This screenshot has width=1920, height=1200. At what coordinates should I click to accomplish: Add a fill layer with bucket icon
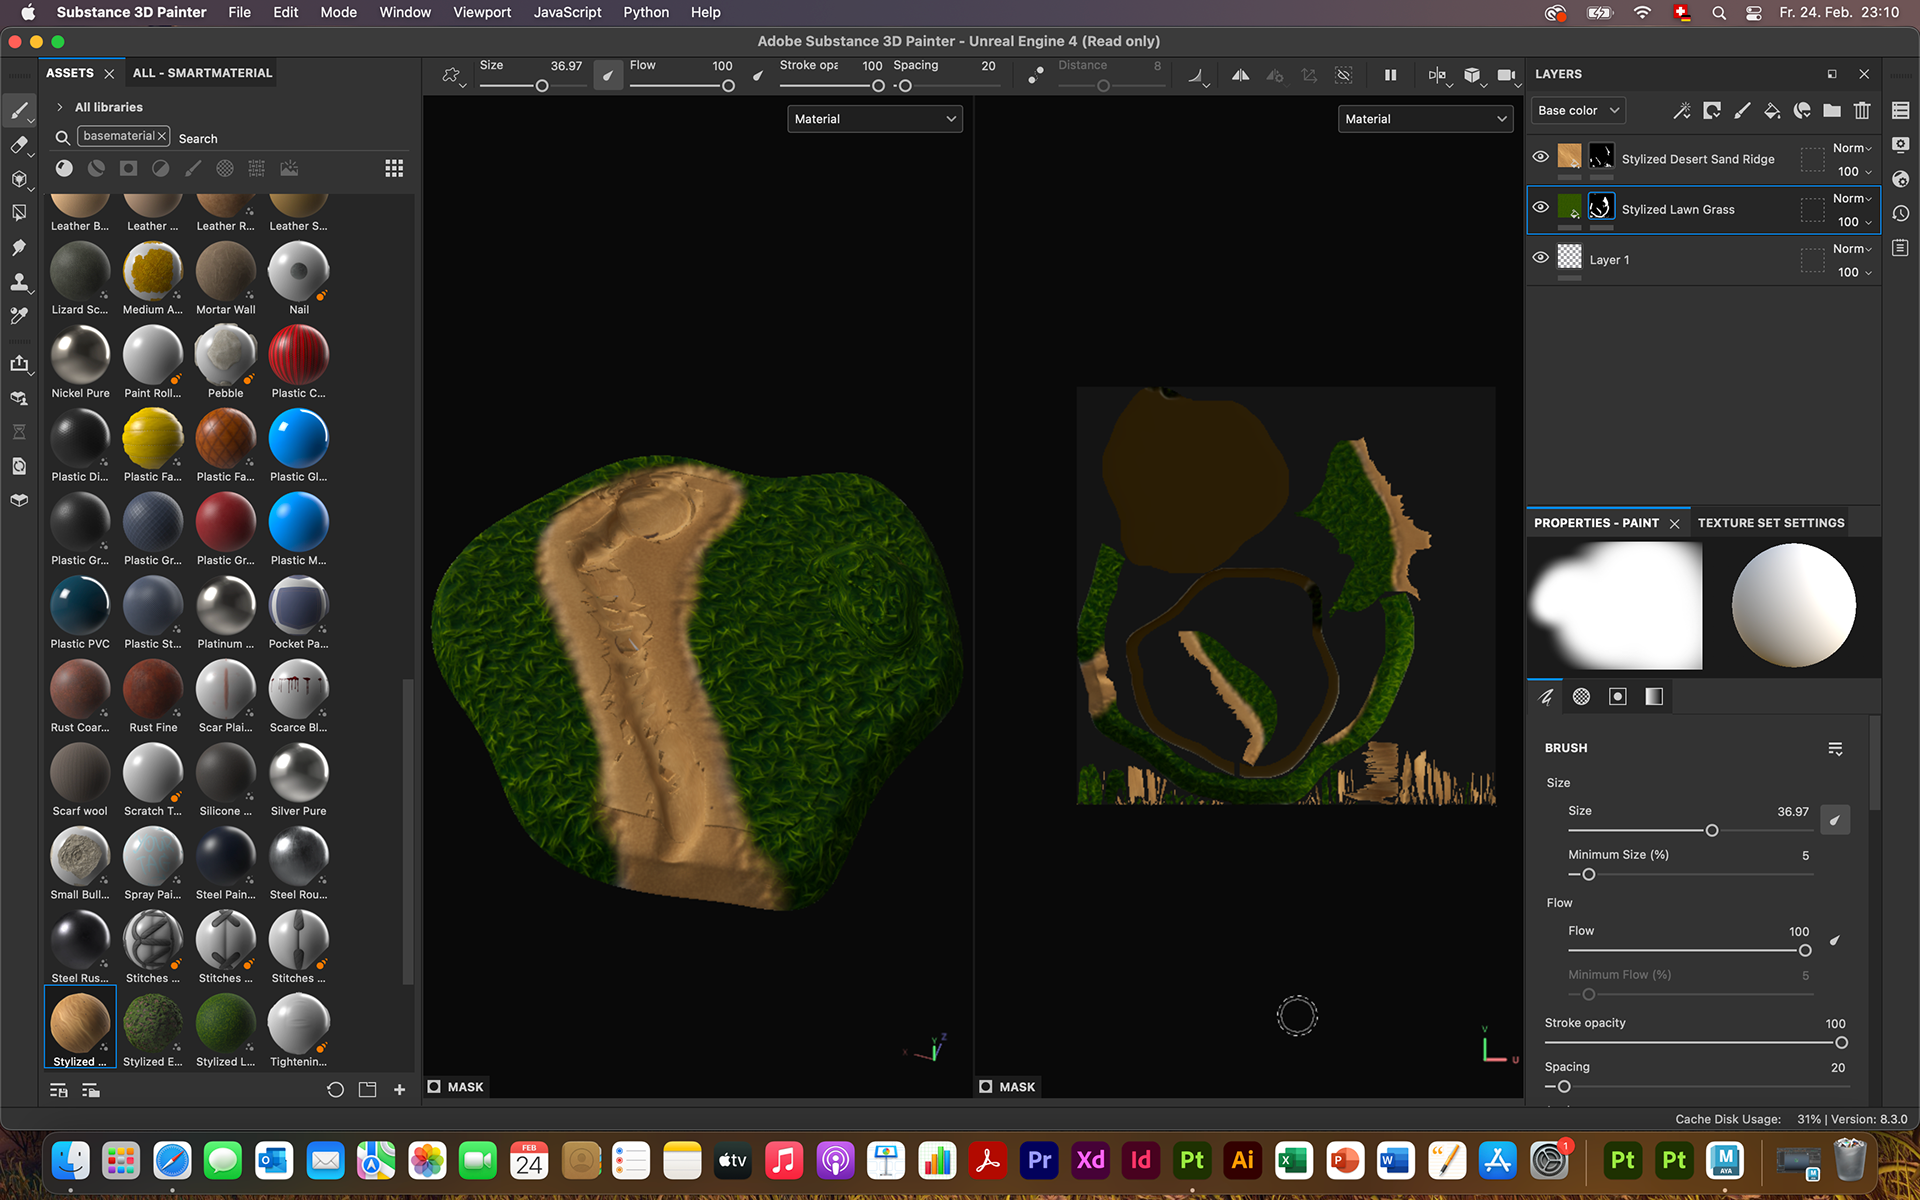point(1771,111)
